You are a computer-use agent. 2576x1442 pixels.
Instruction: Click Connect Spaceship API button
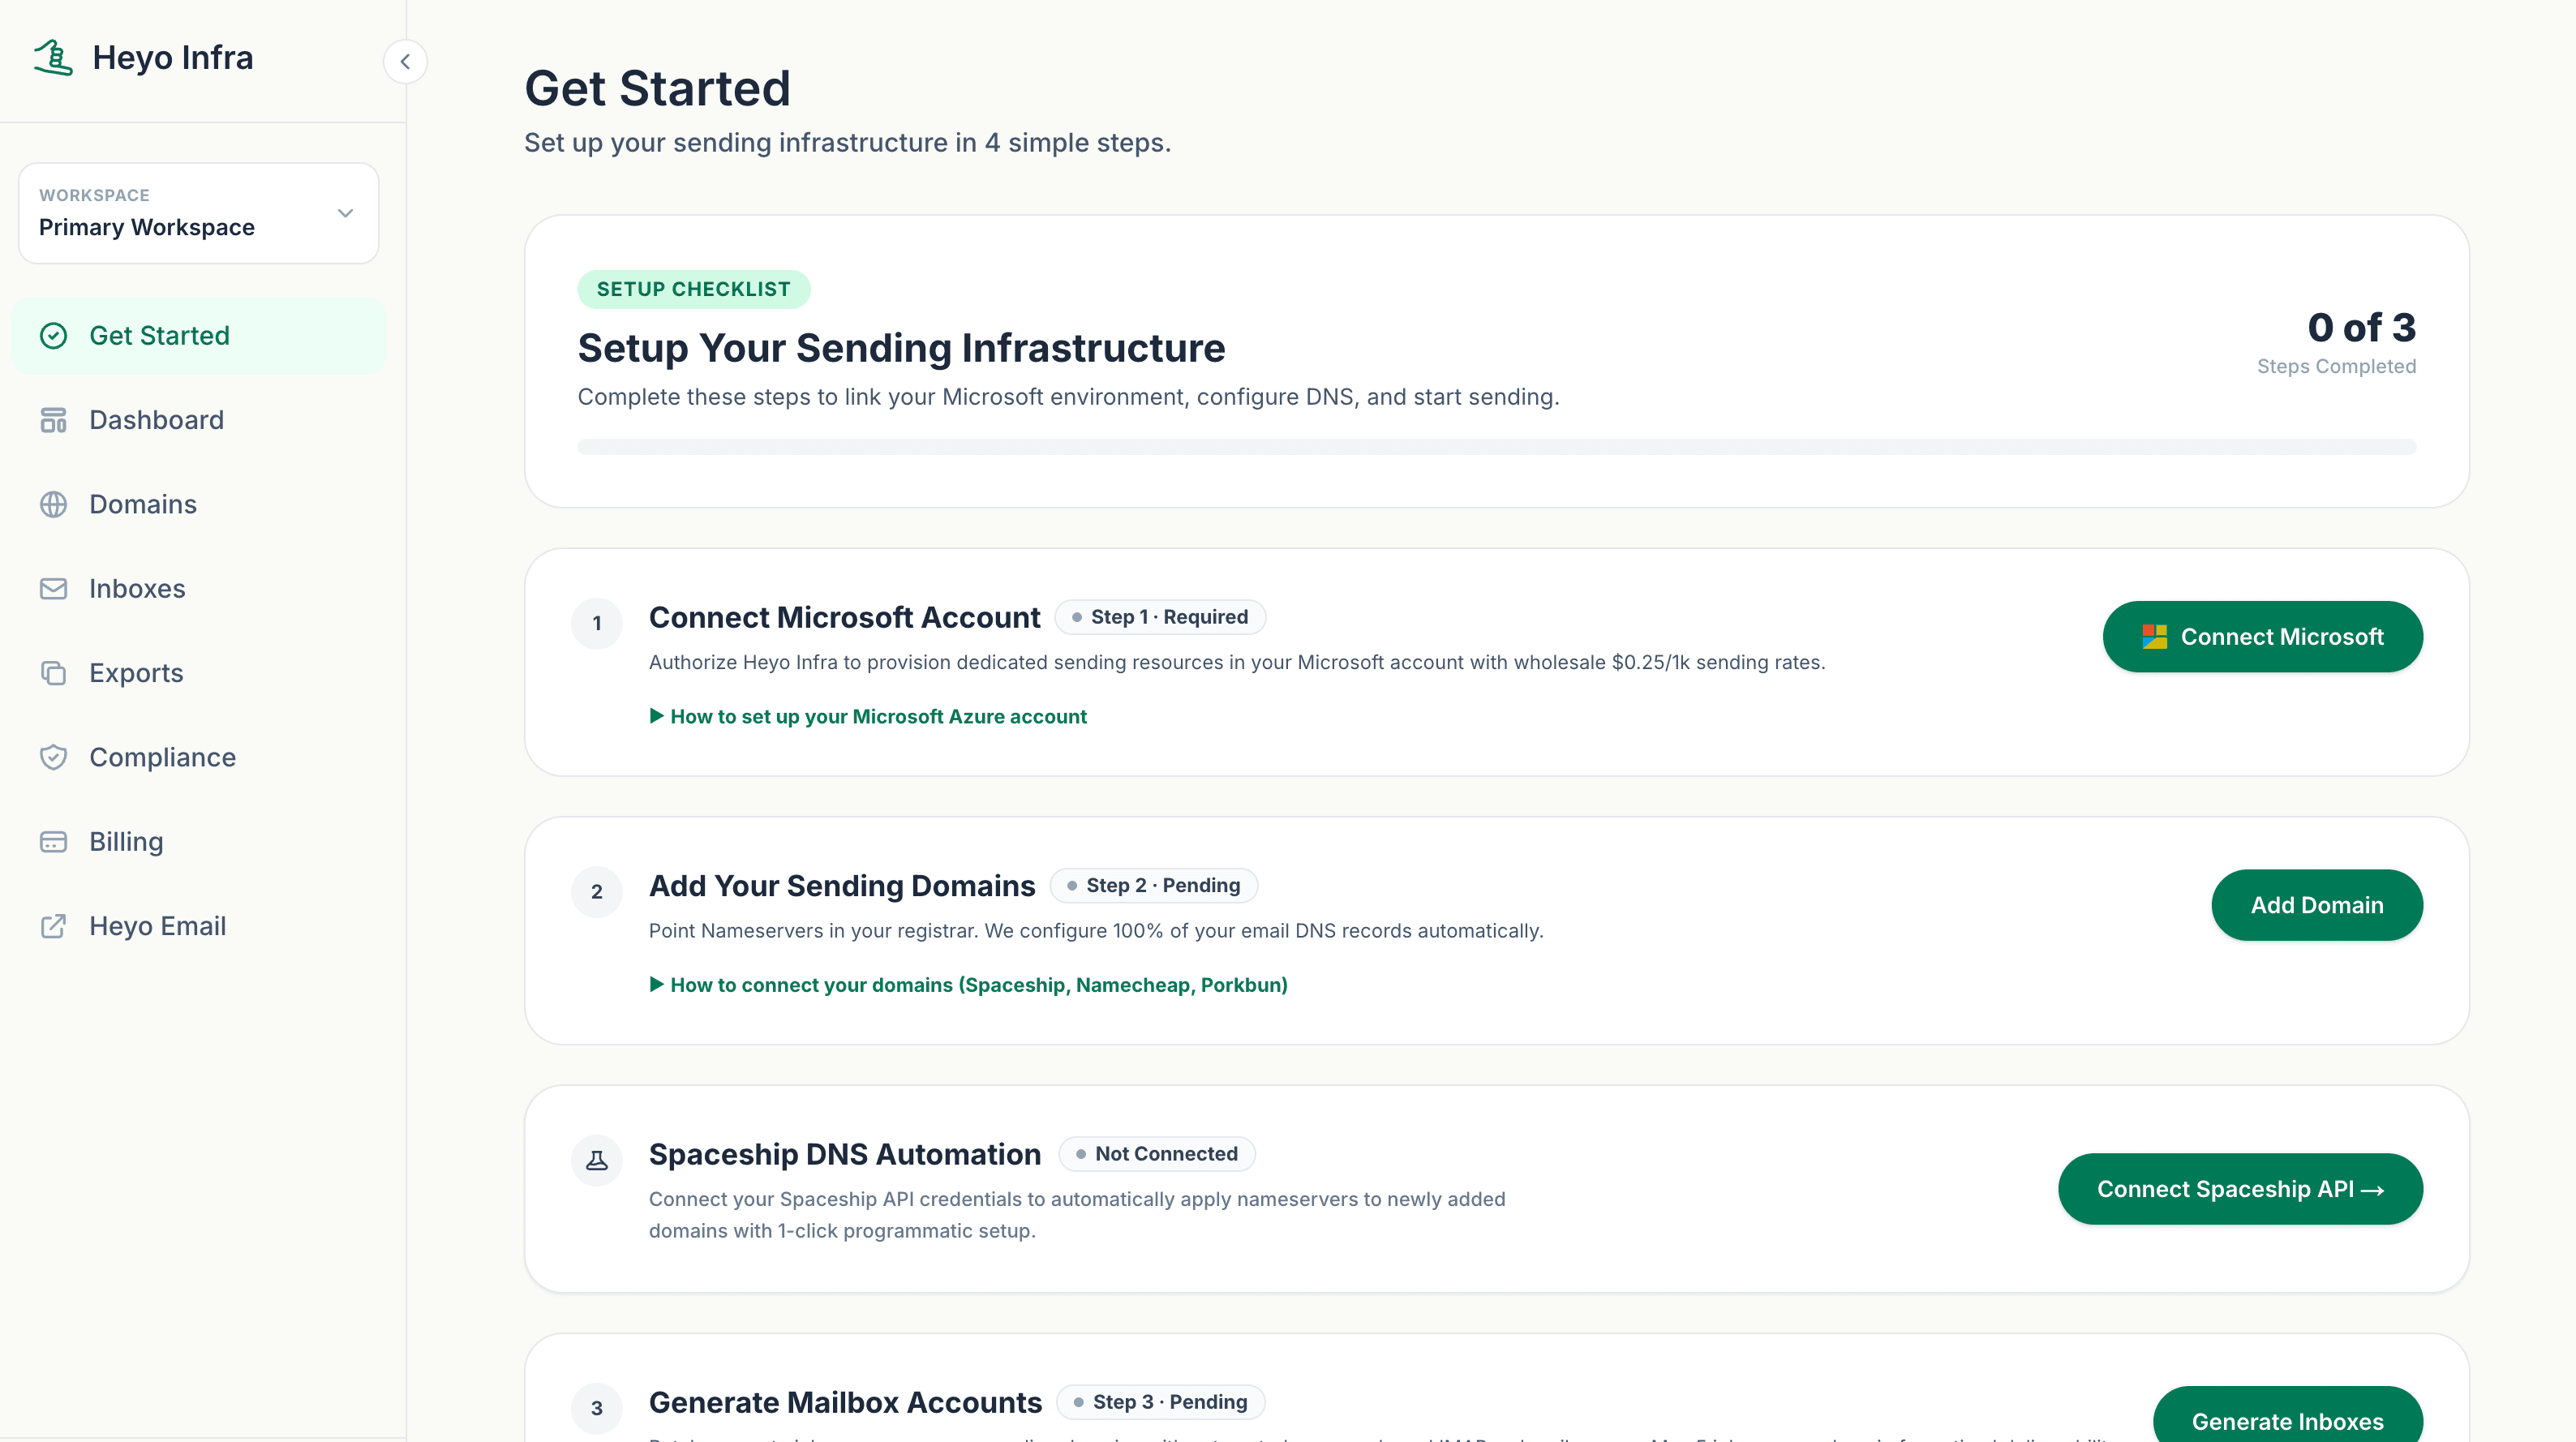(x=2240, y=1189)
